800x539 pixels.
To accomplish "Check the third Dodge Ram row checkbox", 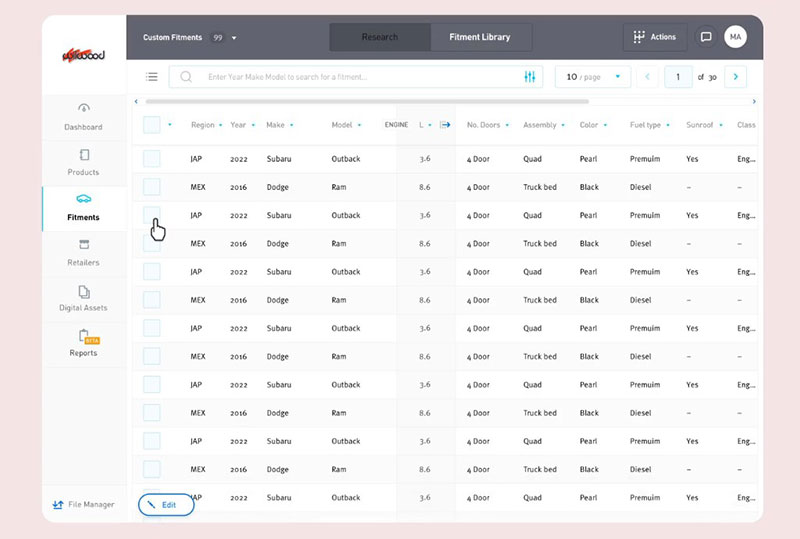I will 152,300.
